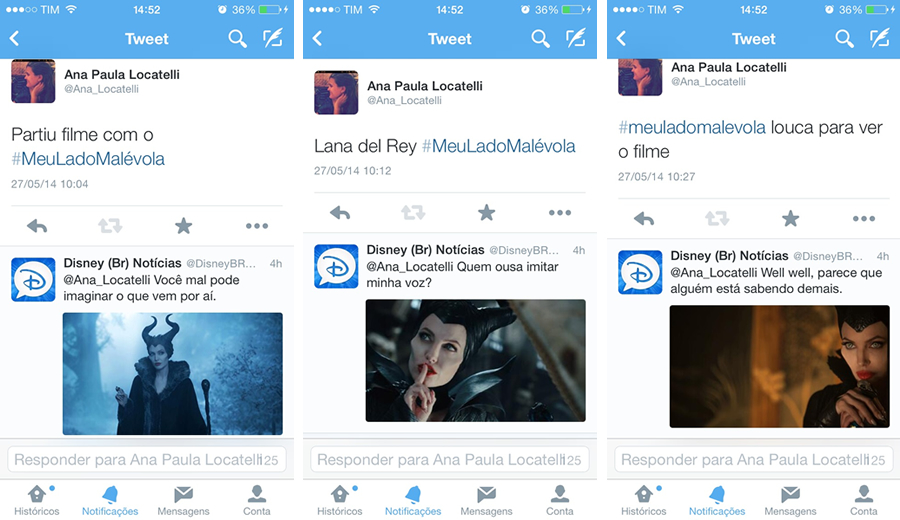Open Disney avatar beside 'Quem ousa imitar' reply

(x=336, y=266)
